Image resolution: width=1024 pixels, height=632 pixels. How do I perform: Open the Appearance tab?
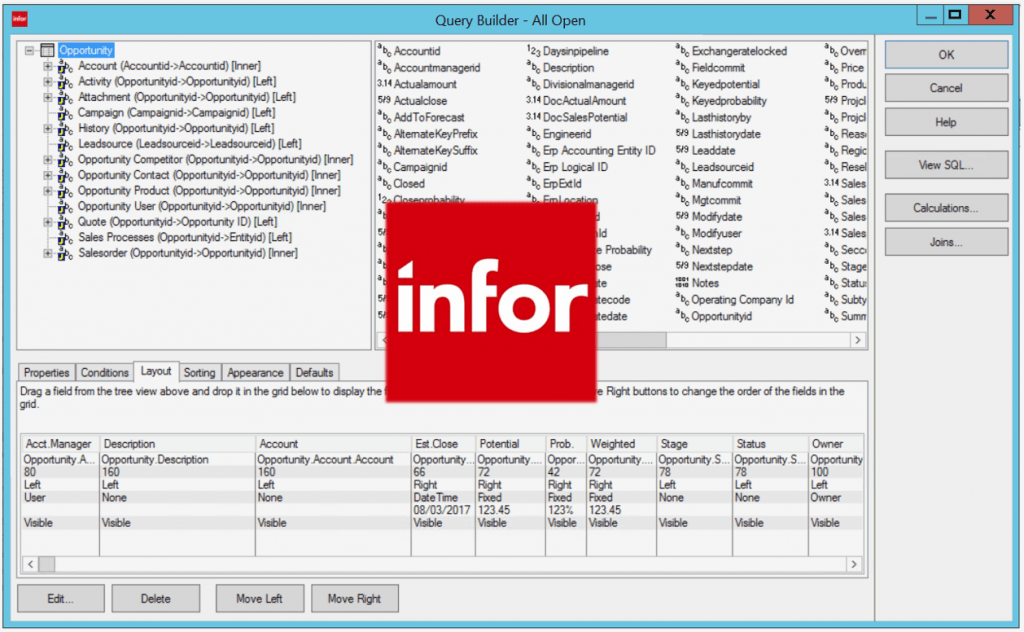[255, 372]
